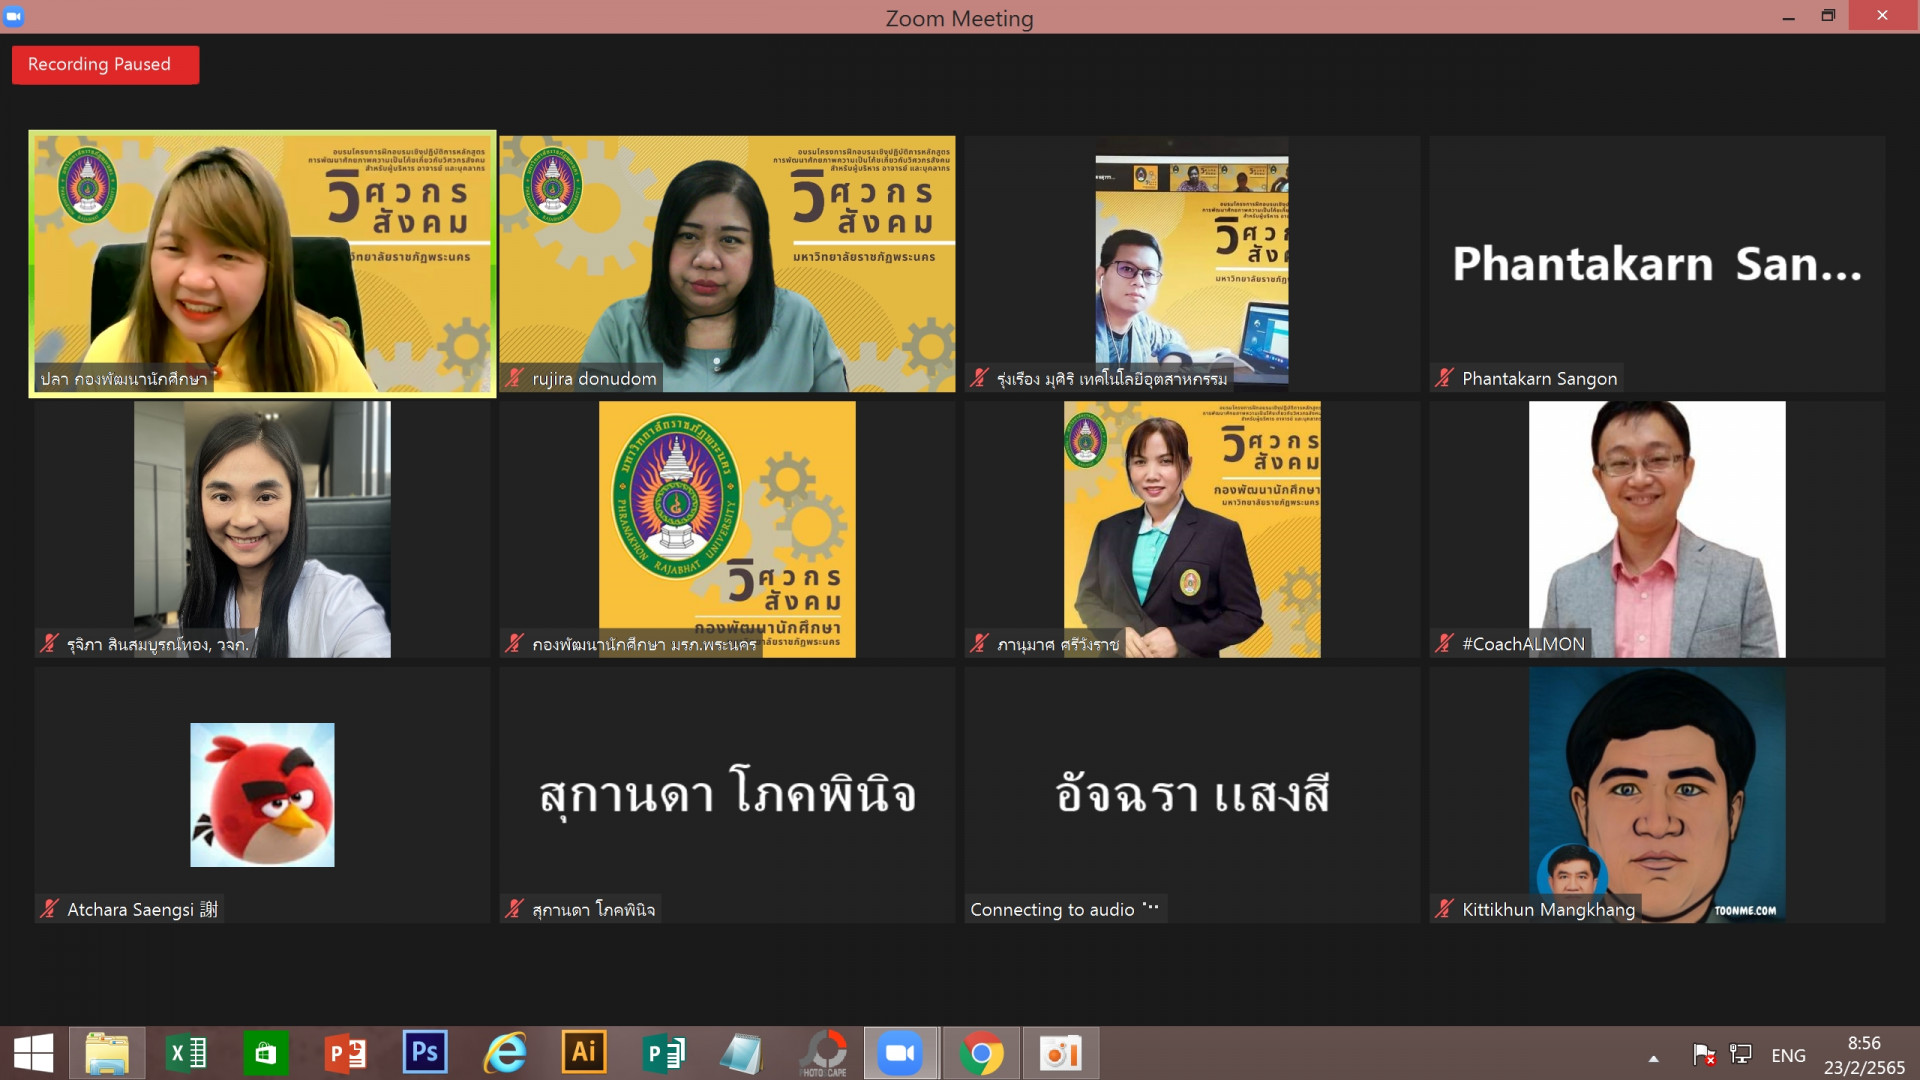The width and height of the screenshot is (1920, 1080).
Task: Show hidden system tray icons
Action: pos(1654,1058)
